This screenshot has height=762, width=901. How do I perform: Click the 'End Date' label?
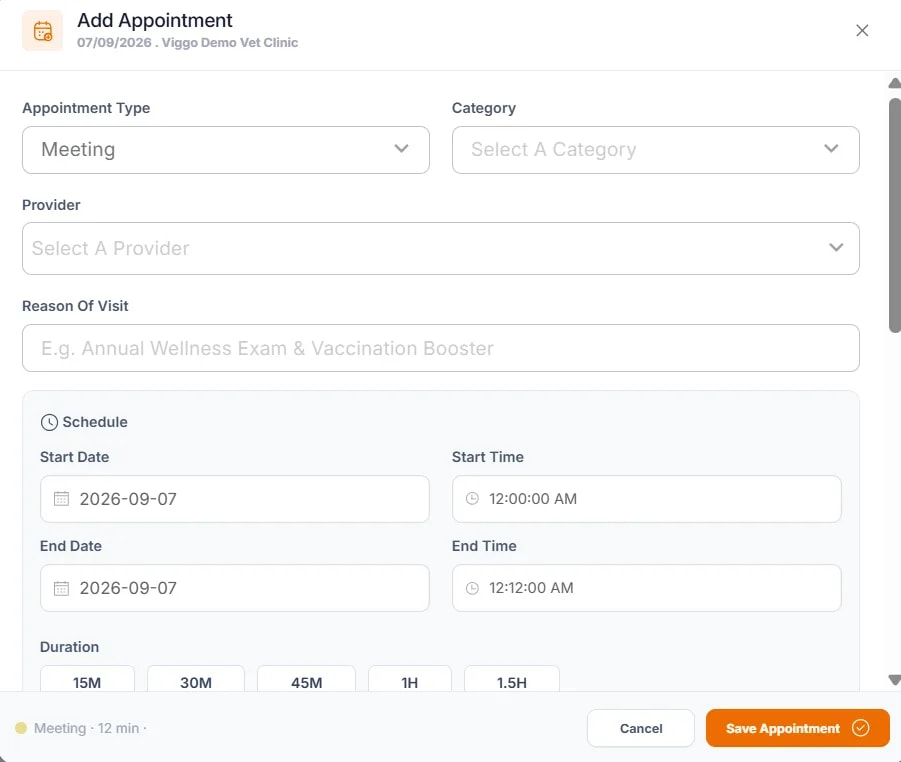(x=71, y=546)
